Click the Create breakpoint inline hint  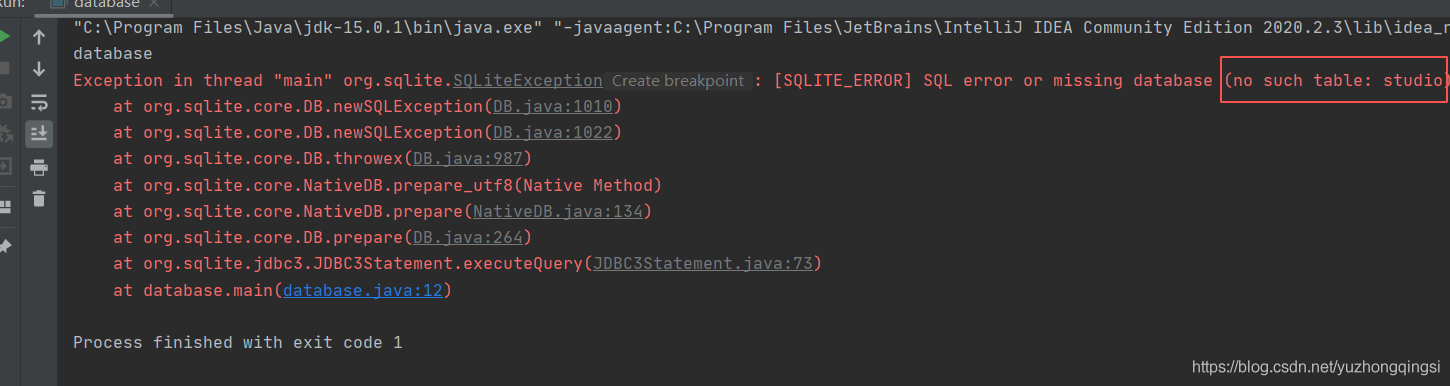(x=678, y=80)
